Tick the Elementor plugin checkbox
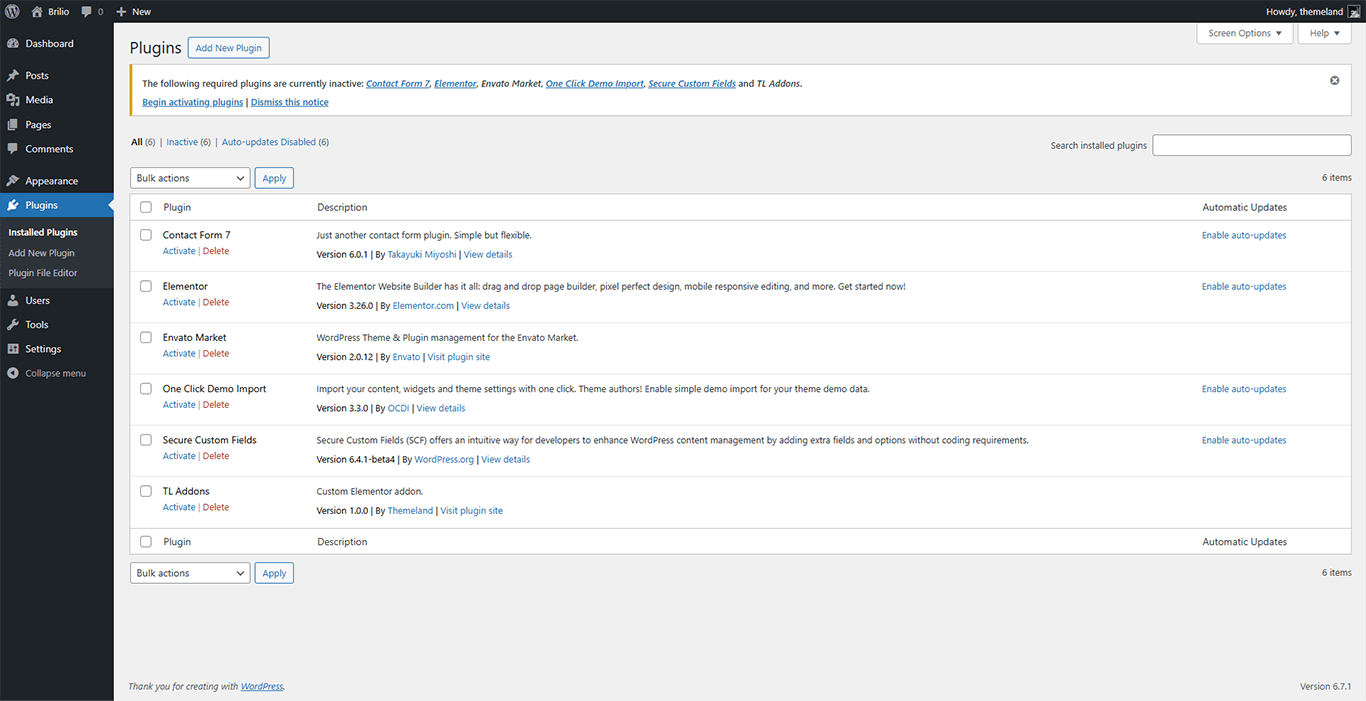Screen dimensions: 1366x701 tap(146, 286)
